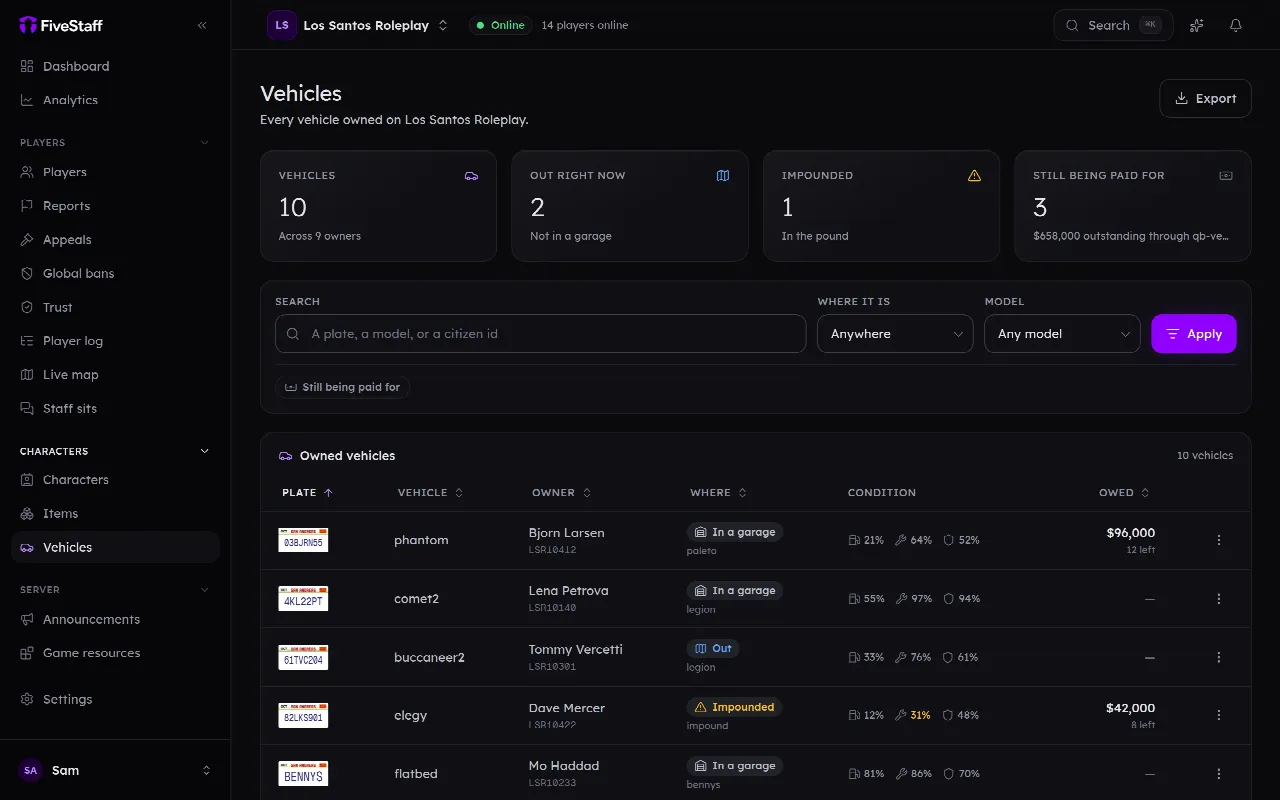
Task: Click the sparkle assistant icon in header
Action: pos(1196,25)
